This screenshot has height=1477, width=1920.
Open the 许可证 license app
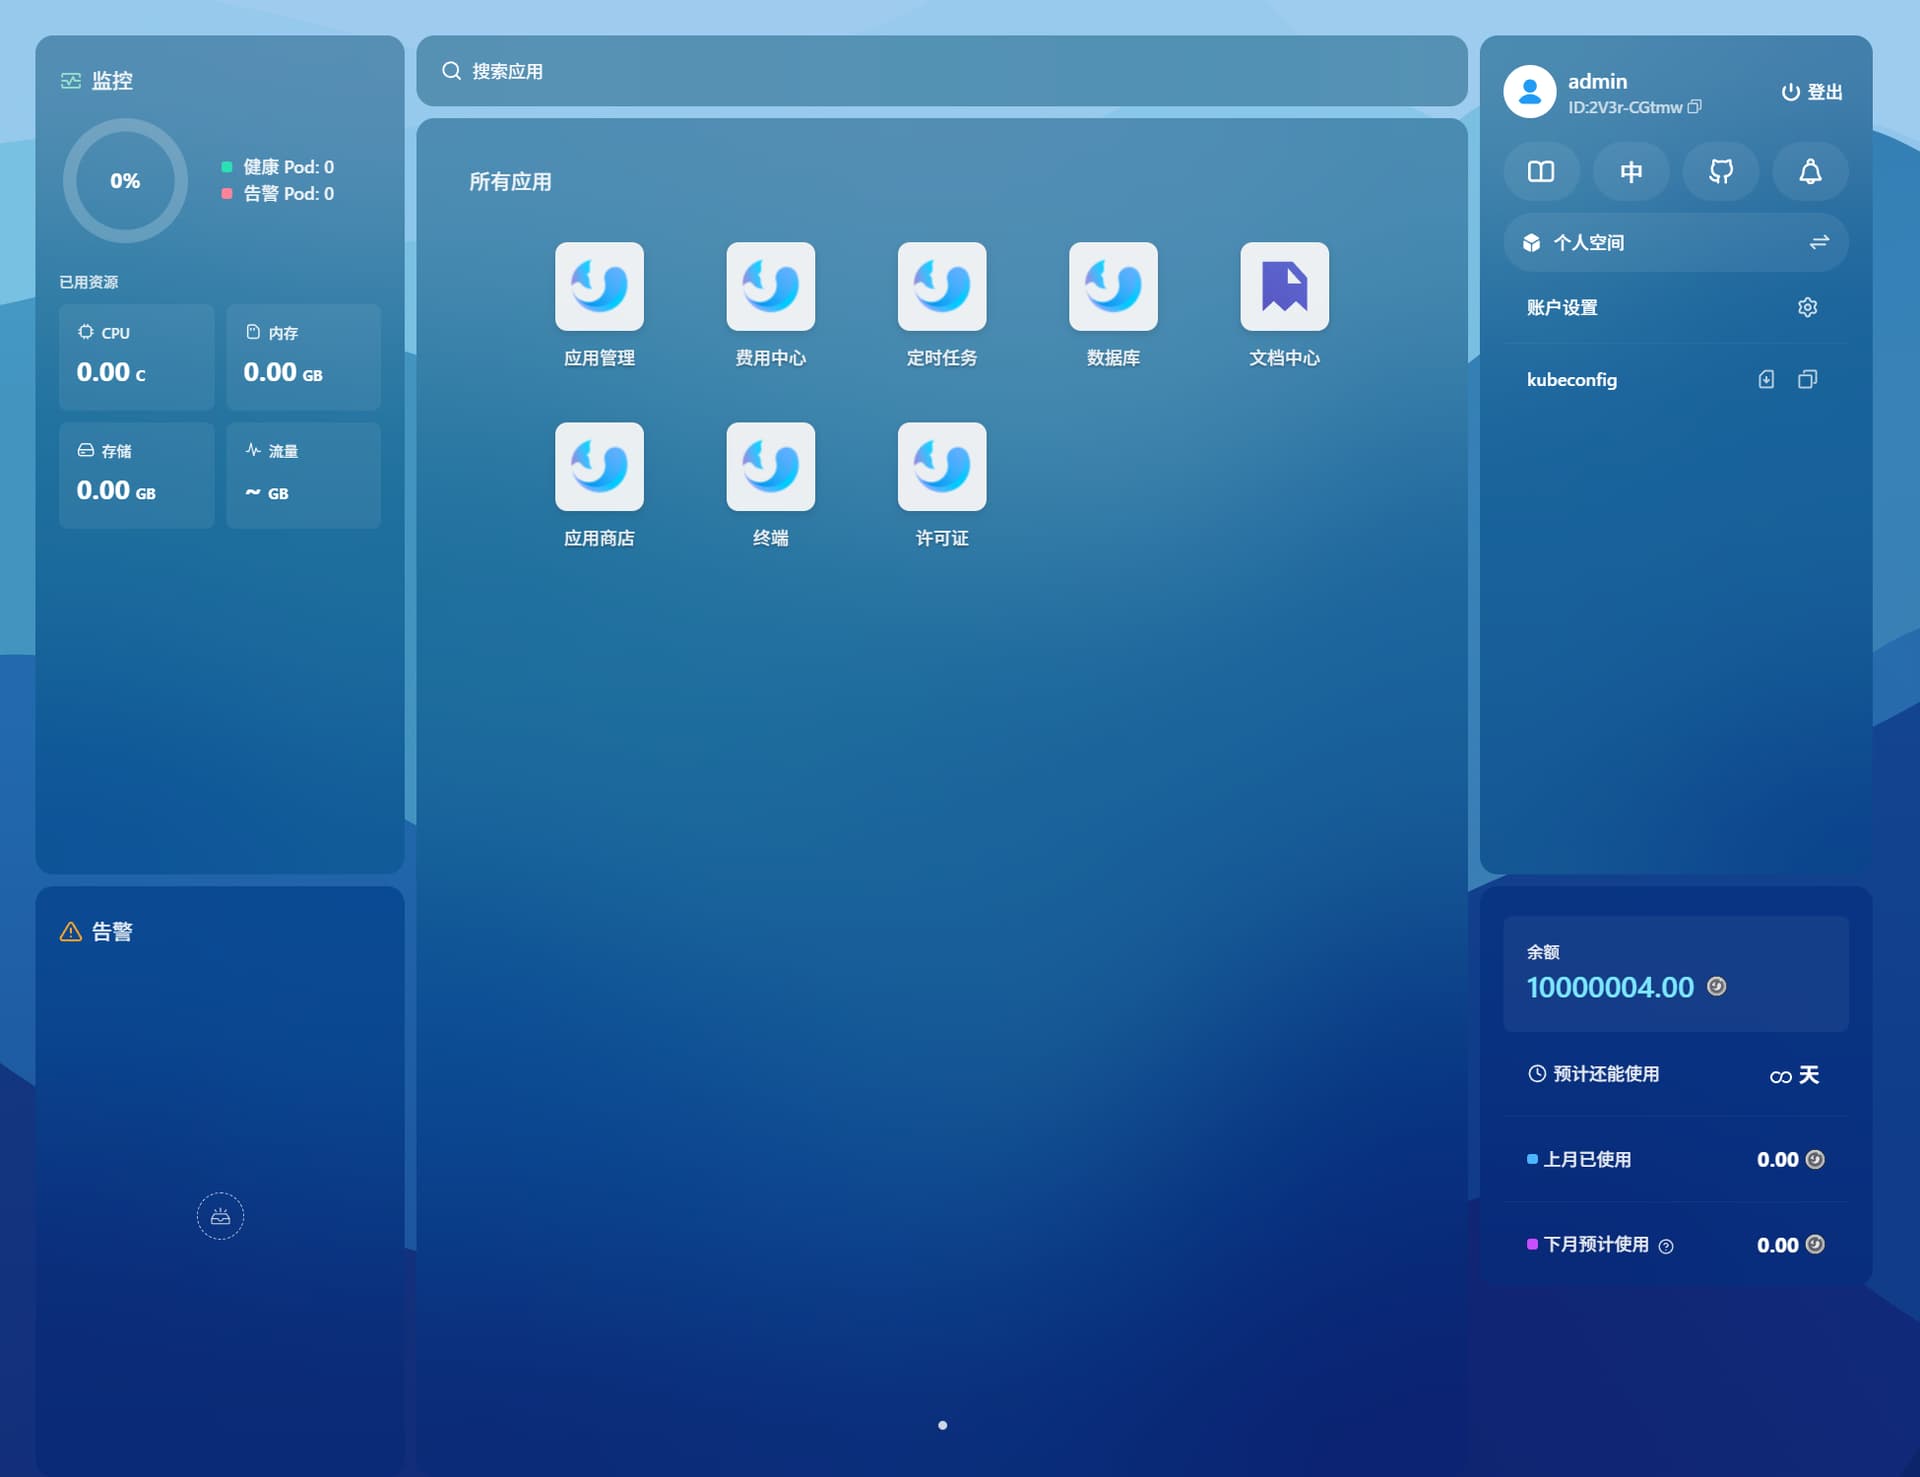(941, 467)
